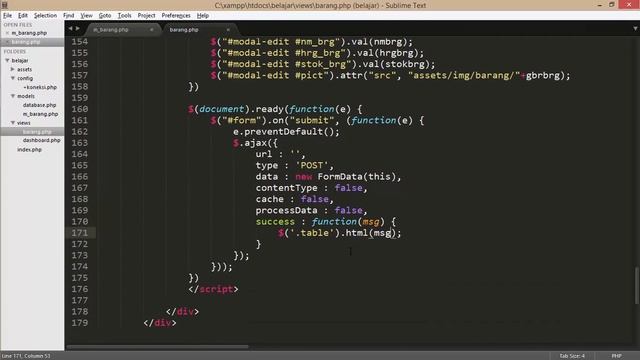Close the barang.php tab
The height and width of the screenshot is (360, 640).
(x=228, y=30)
